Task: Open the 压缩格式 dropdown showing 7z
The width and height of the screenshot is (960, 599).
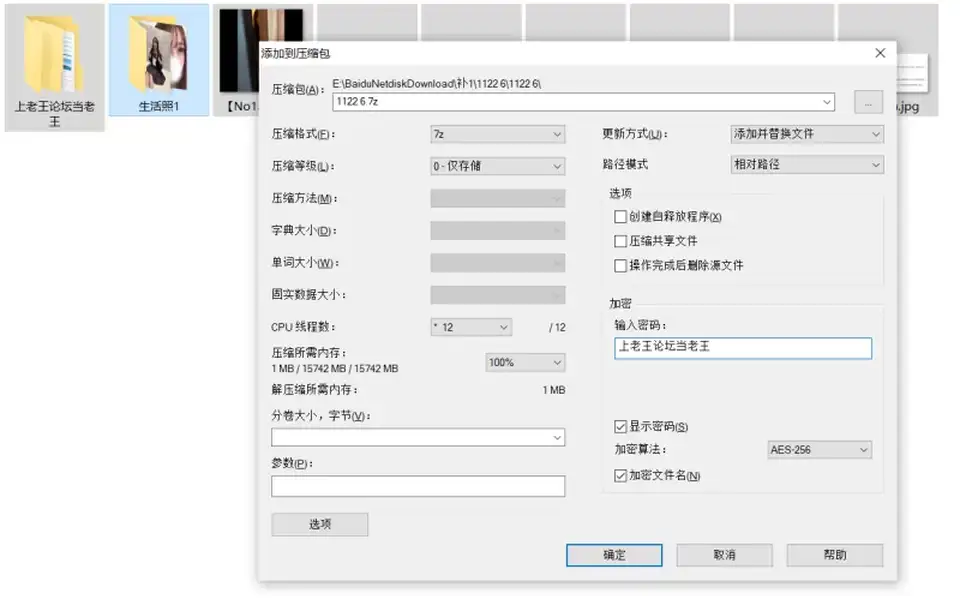Action: [498, 134]
